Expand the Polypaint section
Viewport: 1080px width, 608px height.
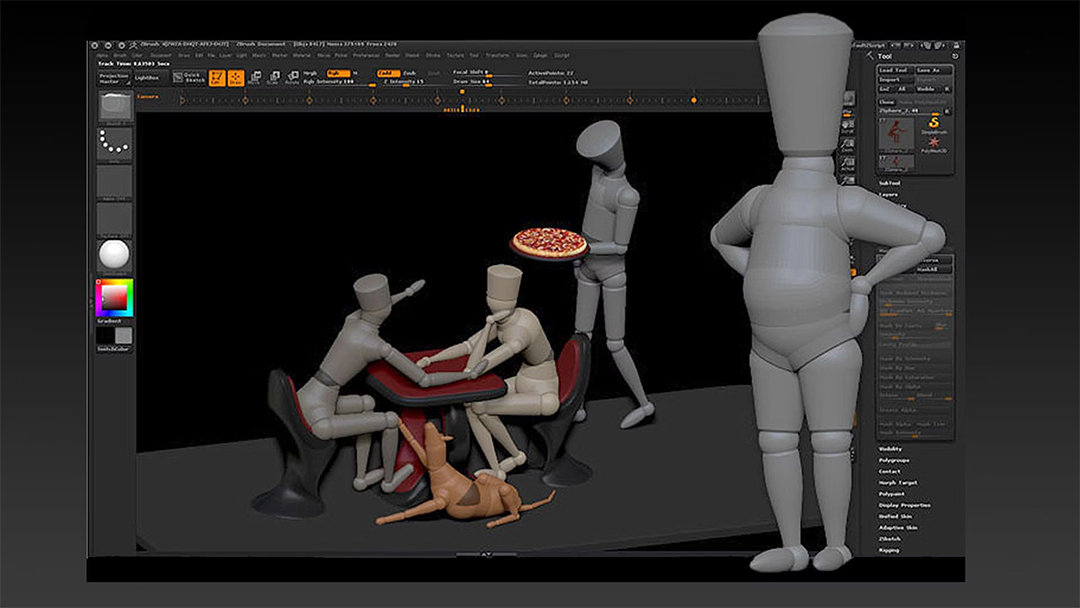[x=891, y=494]
